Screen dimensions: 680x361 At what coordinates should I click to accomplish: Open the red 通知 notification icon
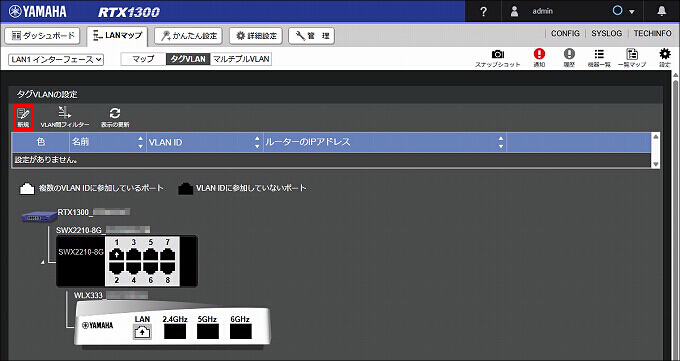539,58
